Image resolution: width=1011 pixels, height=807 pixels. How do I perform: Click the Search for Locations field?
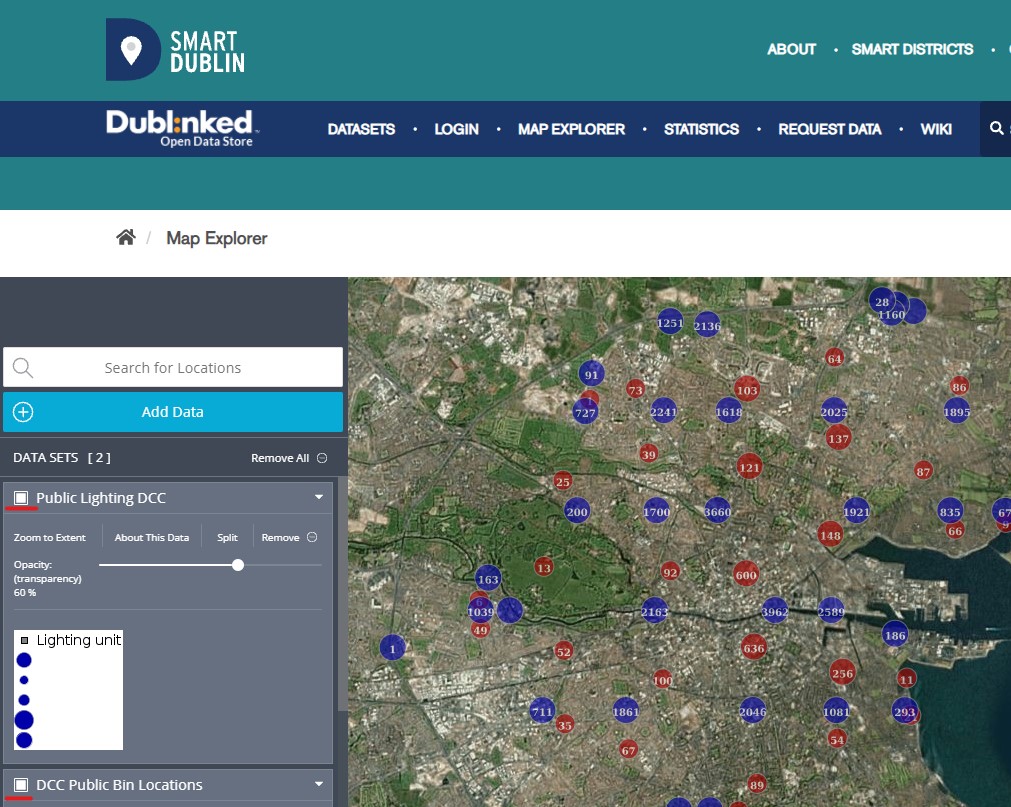173,368
